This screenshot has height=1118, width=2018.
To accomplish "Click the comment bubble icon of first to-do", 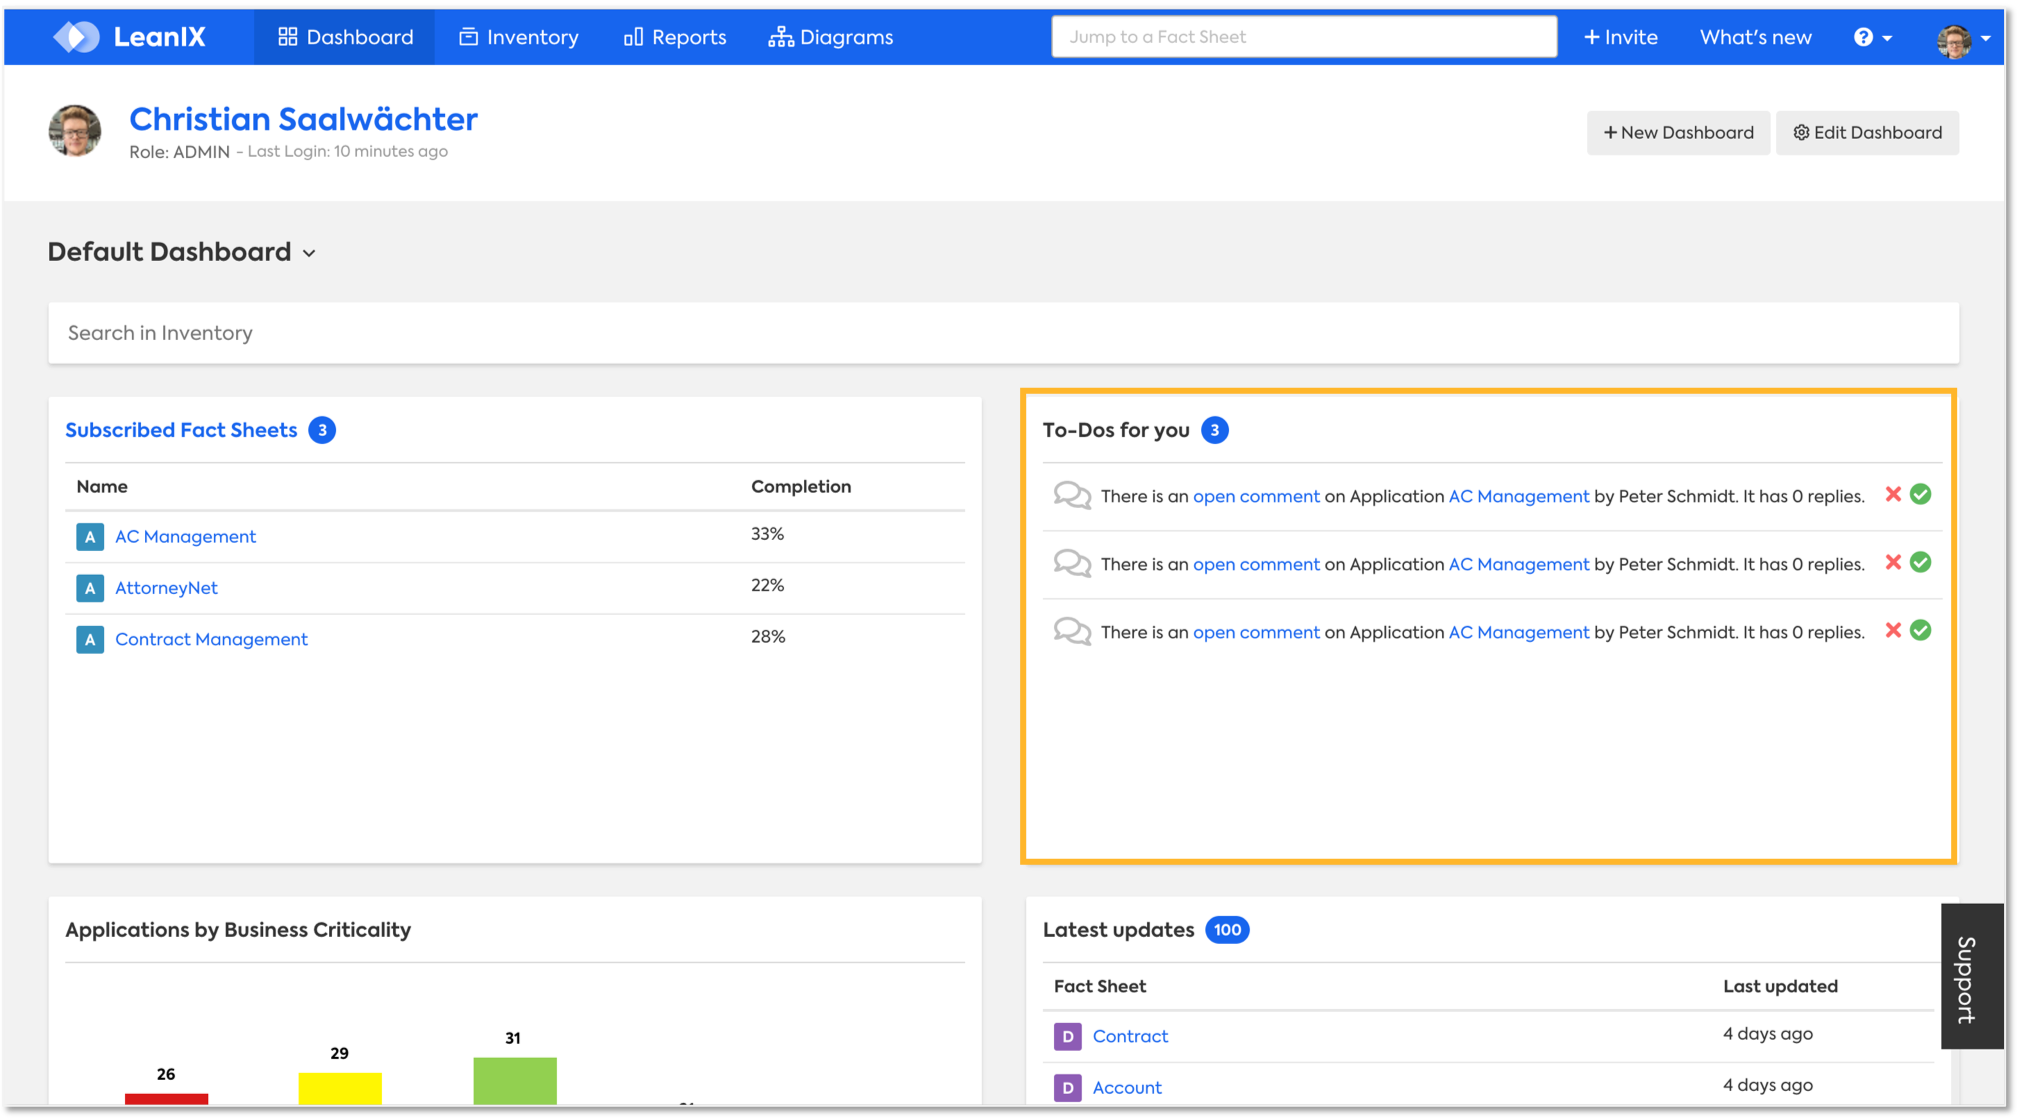I will (x=1071, y=496).
